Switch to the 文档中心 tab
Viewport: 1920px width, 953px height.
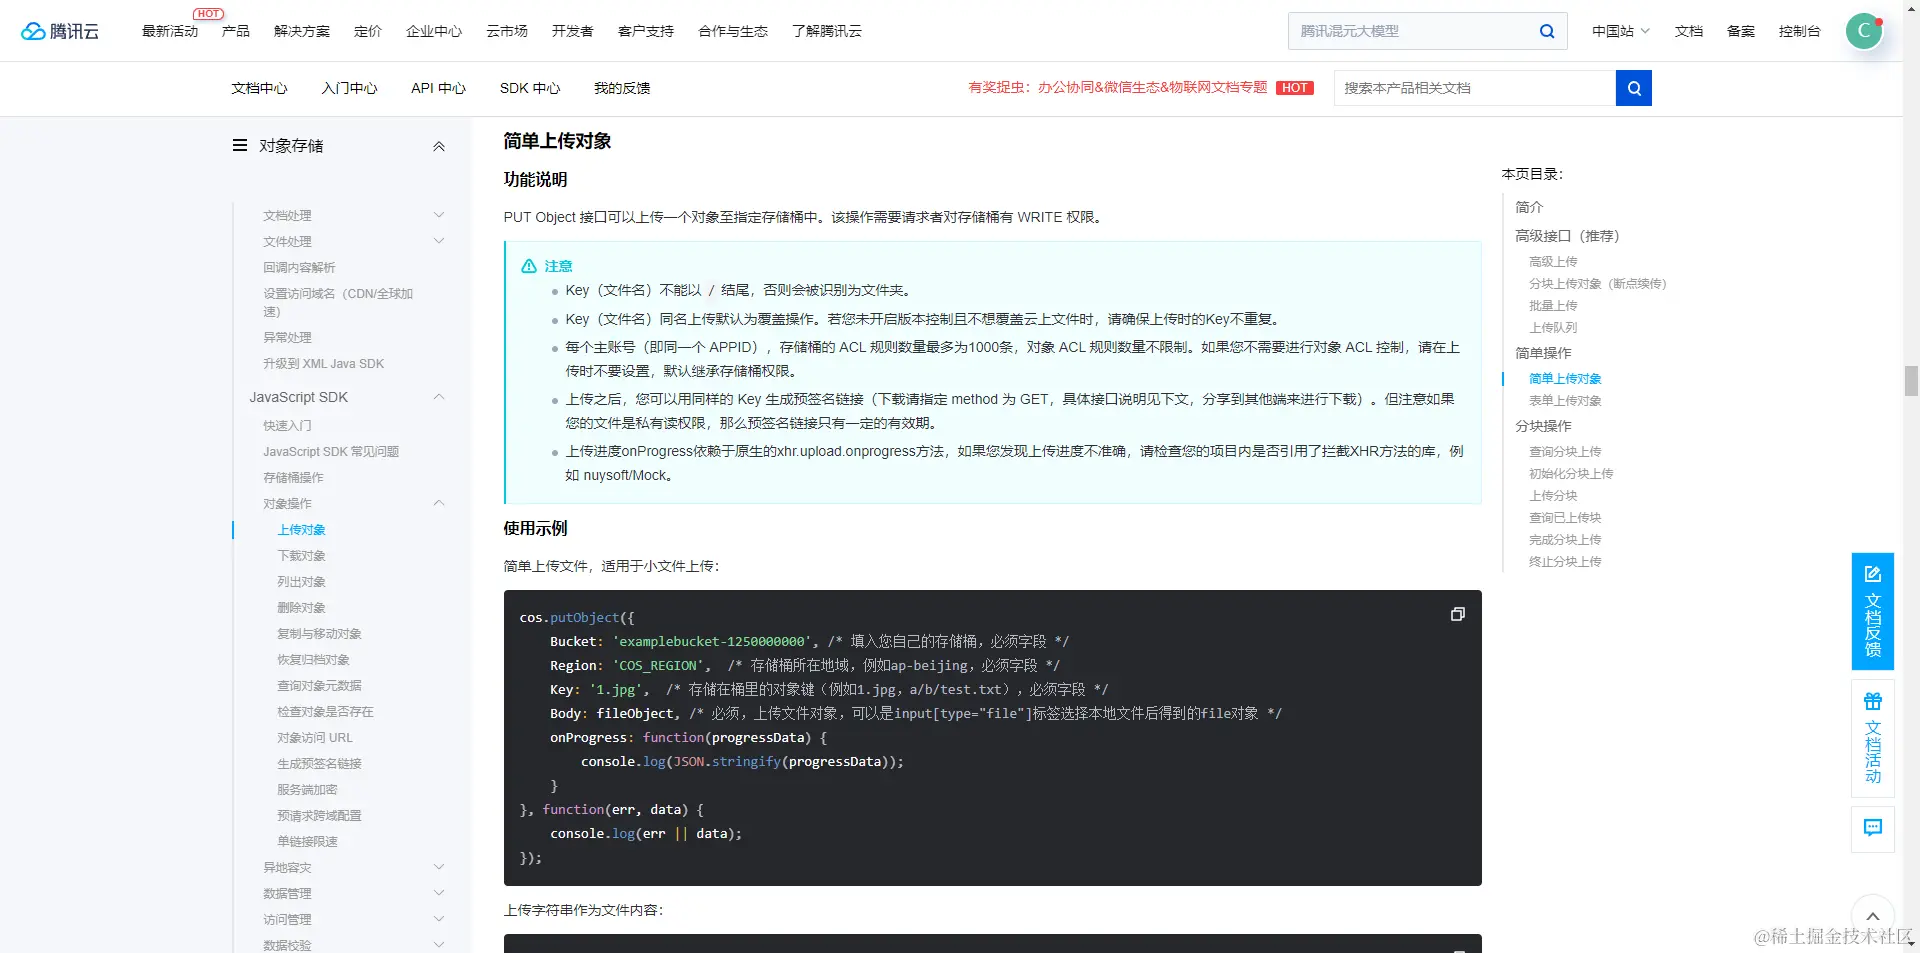259,88
